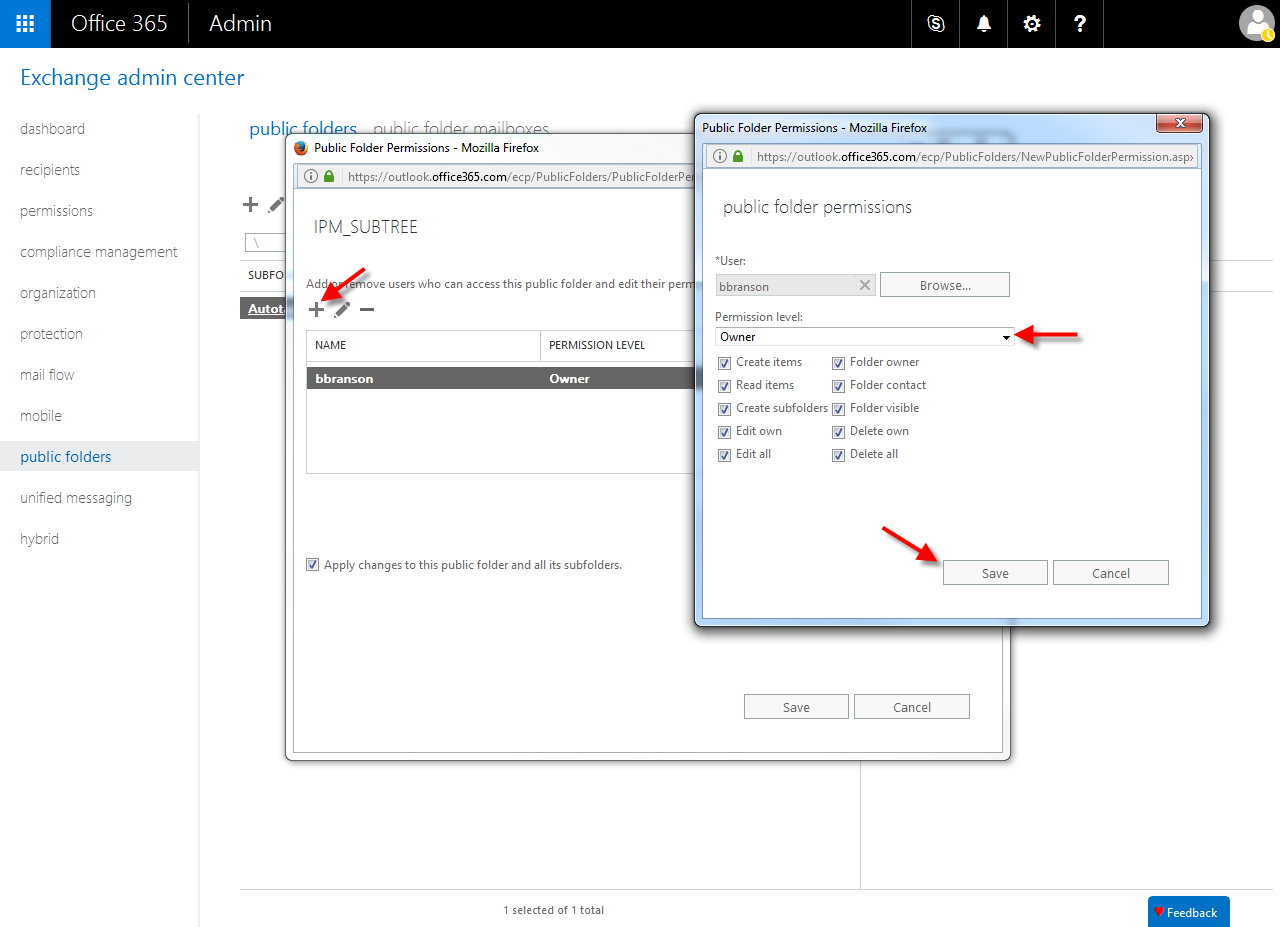Screen dimensions: 1280x927
Task: Toggle the Edit own checkbox
Action: (x=725, y=432)
